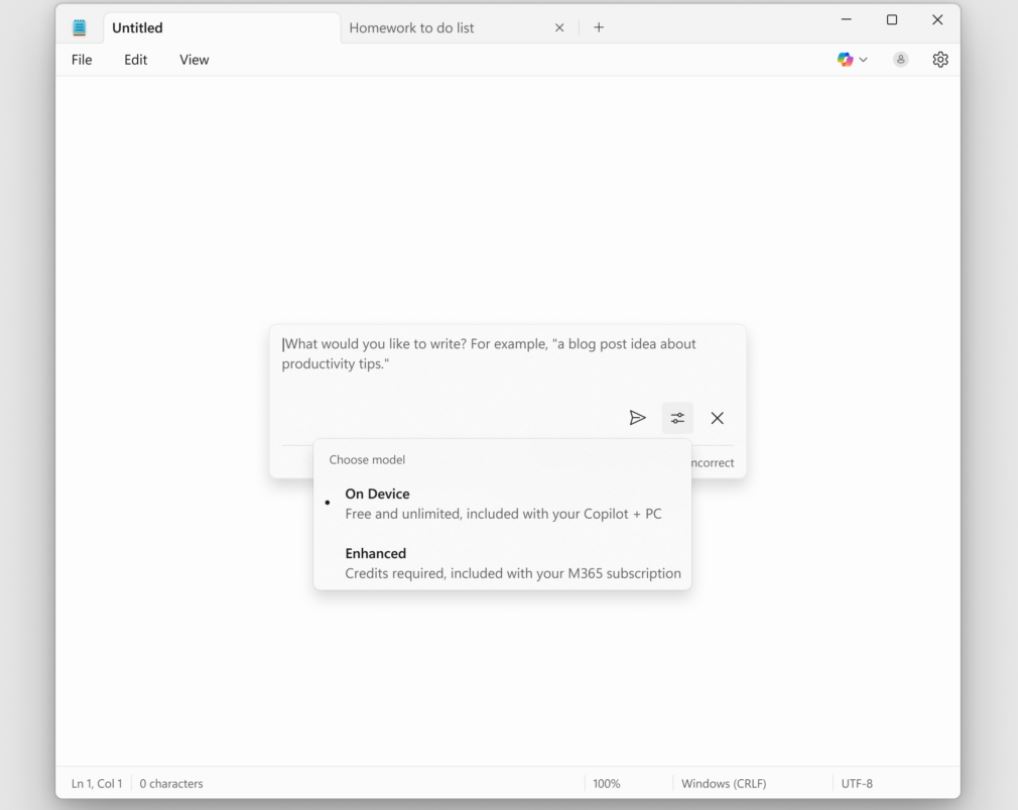Dismiss the Copilot prompt with the X icon
This screenshot has height=810, width=1018.
click(x=717, y=418)
